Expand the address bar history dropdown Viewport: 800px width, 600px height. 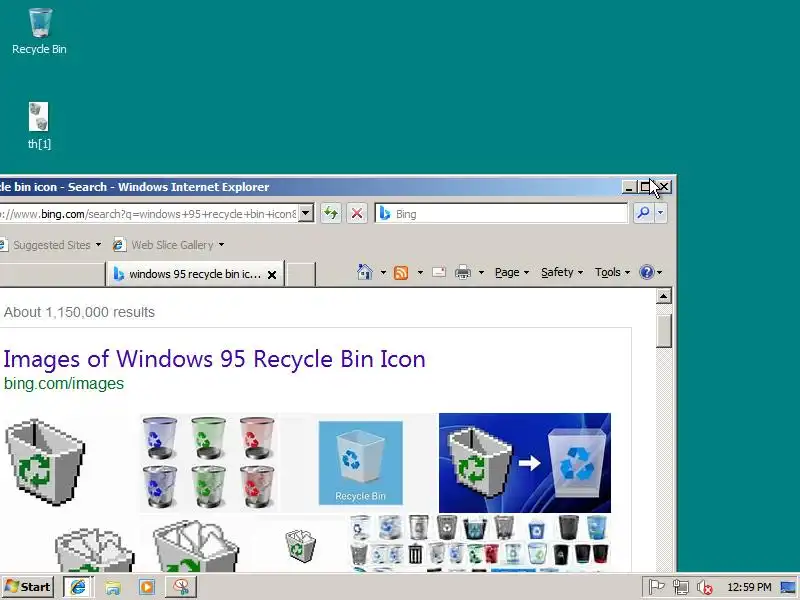click(x=306, y=213)
